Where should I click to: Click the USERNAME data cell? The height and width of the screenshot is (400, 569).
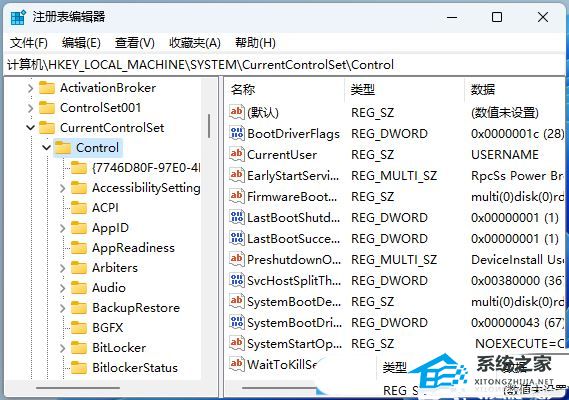click(x=505, y=155)
